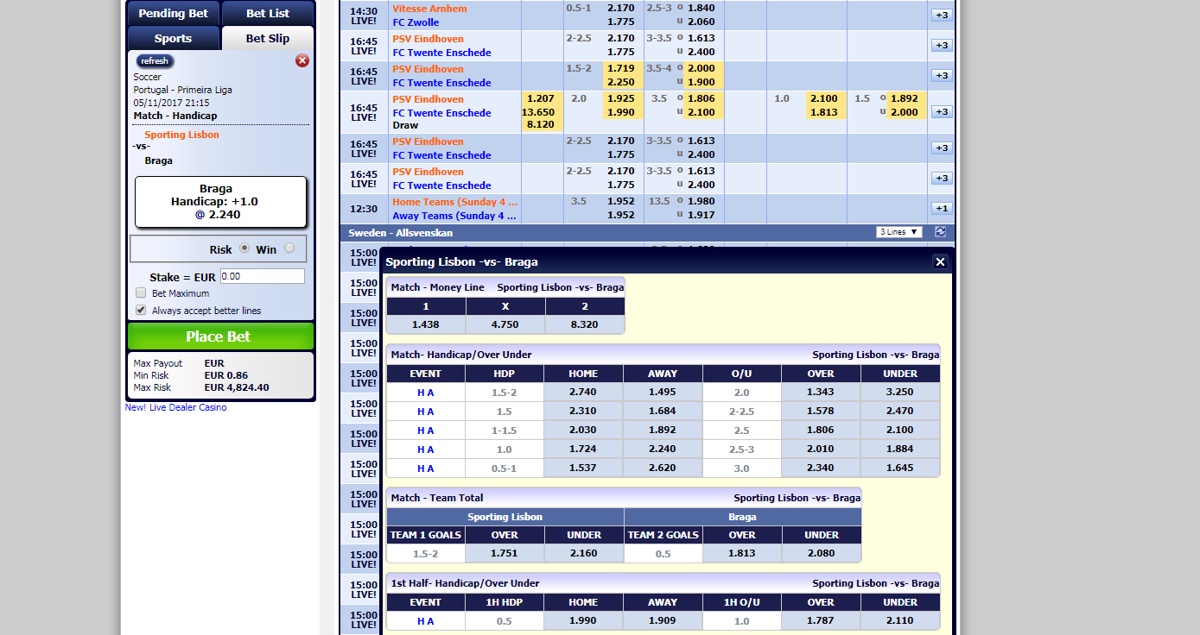Viewport: 1200px width, 635px height.
Task: Open Vitesse Arnhem match link
Action: tap(429, 8)
